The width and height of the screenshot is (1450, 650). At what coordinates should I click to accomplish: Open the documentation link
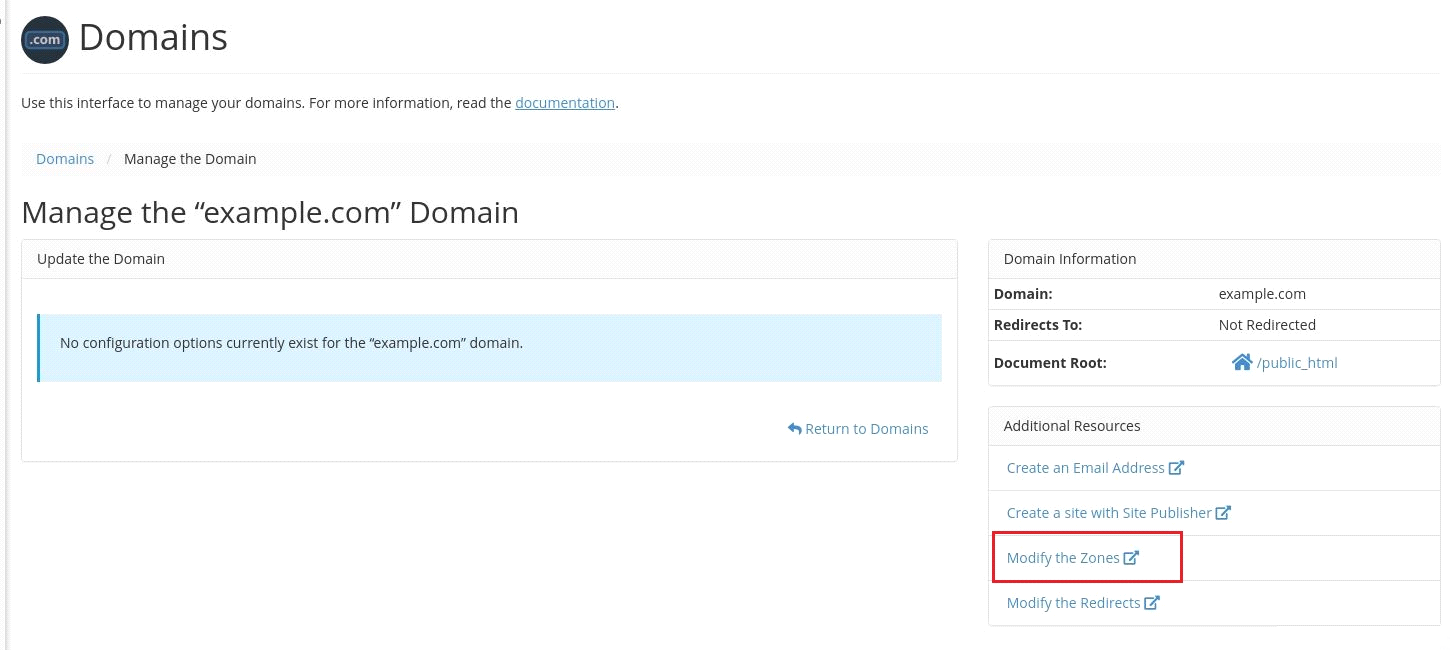point(565,103)
